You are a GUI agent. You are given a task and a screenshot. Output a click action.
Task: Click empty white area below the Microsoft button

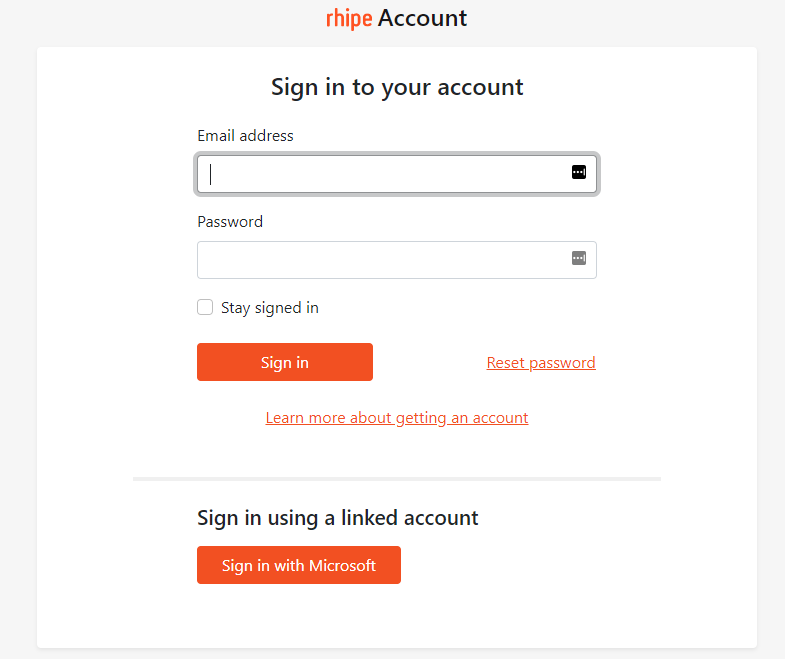[397, 615]
